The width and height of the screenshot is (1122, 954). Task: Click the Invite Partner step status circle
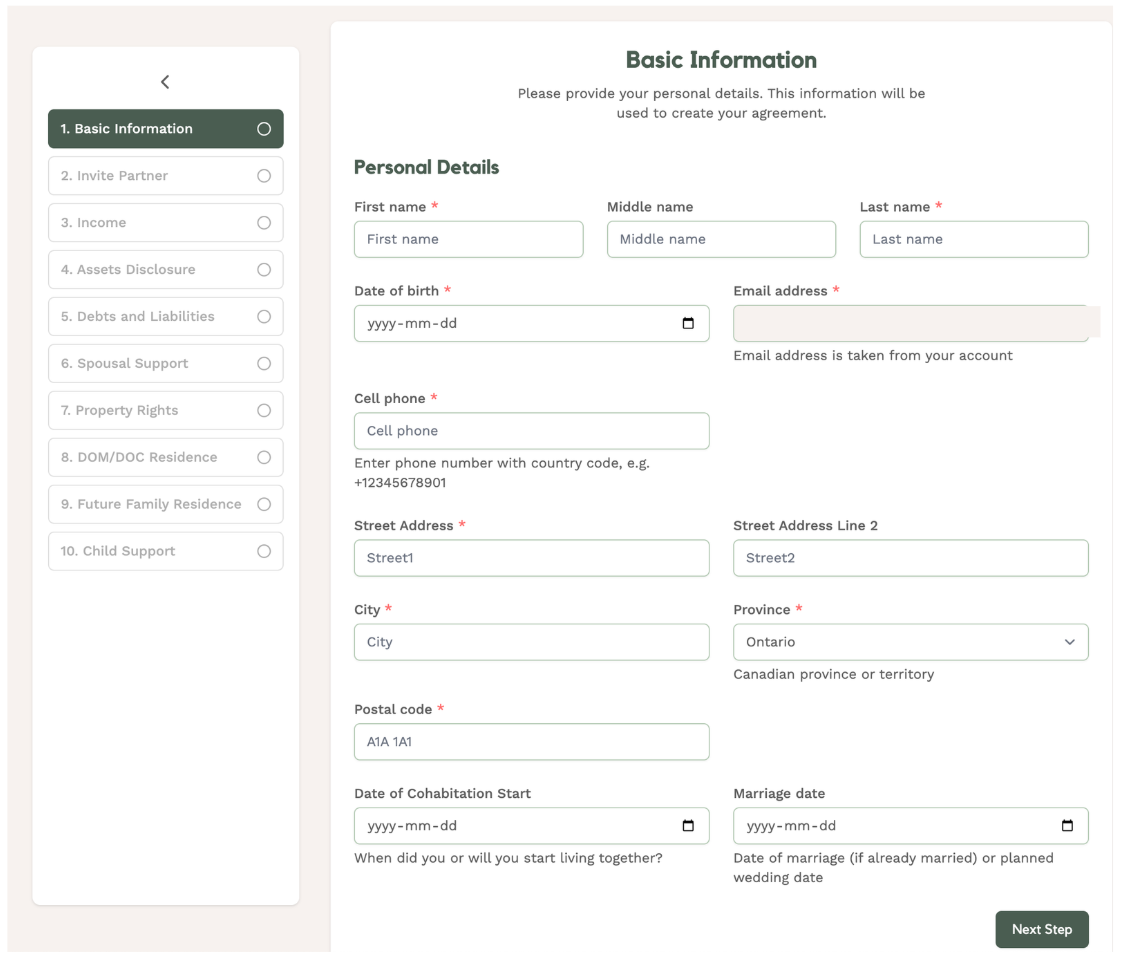(264, 176)
